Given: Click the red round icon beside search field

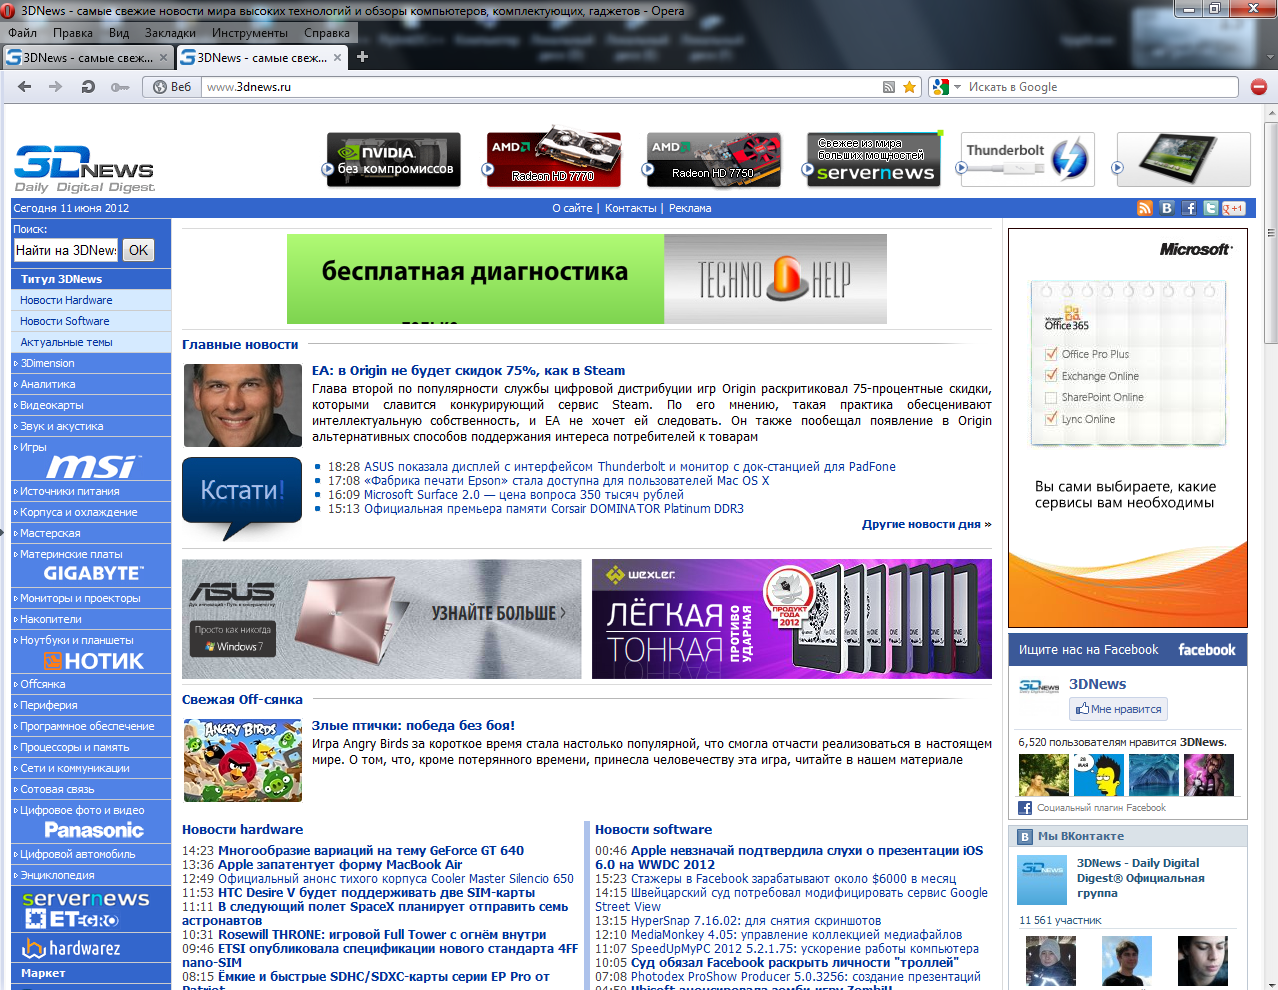Looking at the screenshot, I should (1259, 87).
